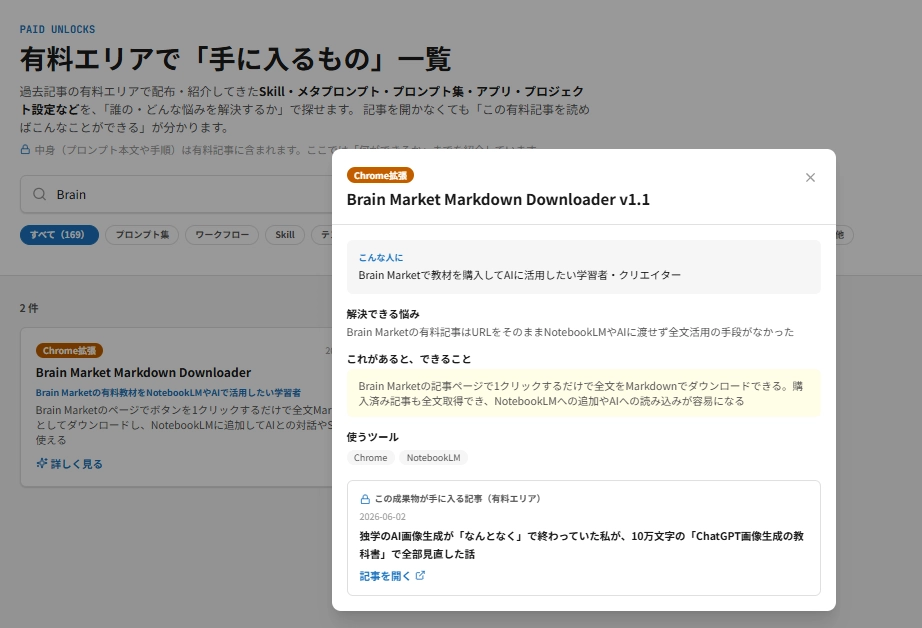Click the PAID UNLOCKS label
Image resolution: width=922 pixels, height=628 pixels.
(57, 29)
